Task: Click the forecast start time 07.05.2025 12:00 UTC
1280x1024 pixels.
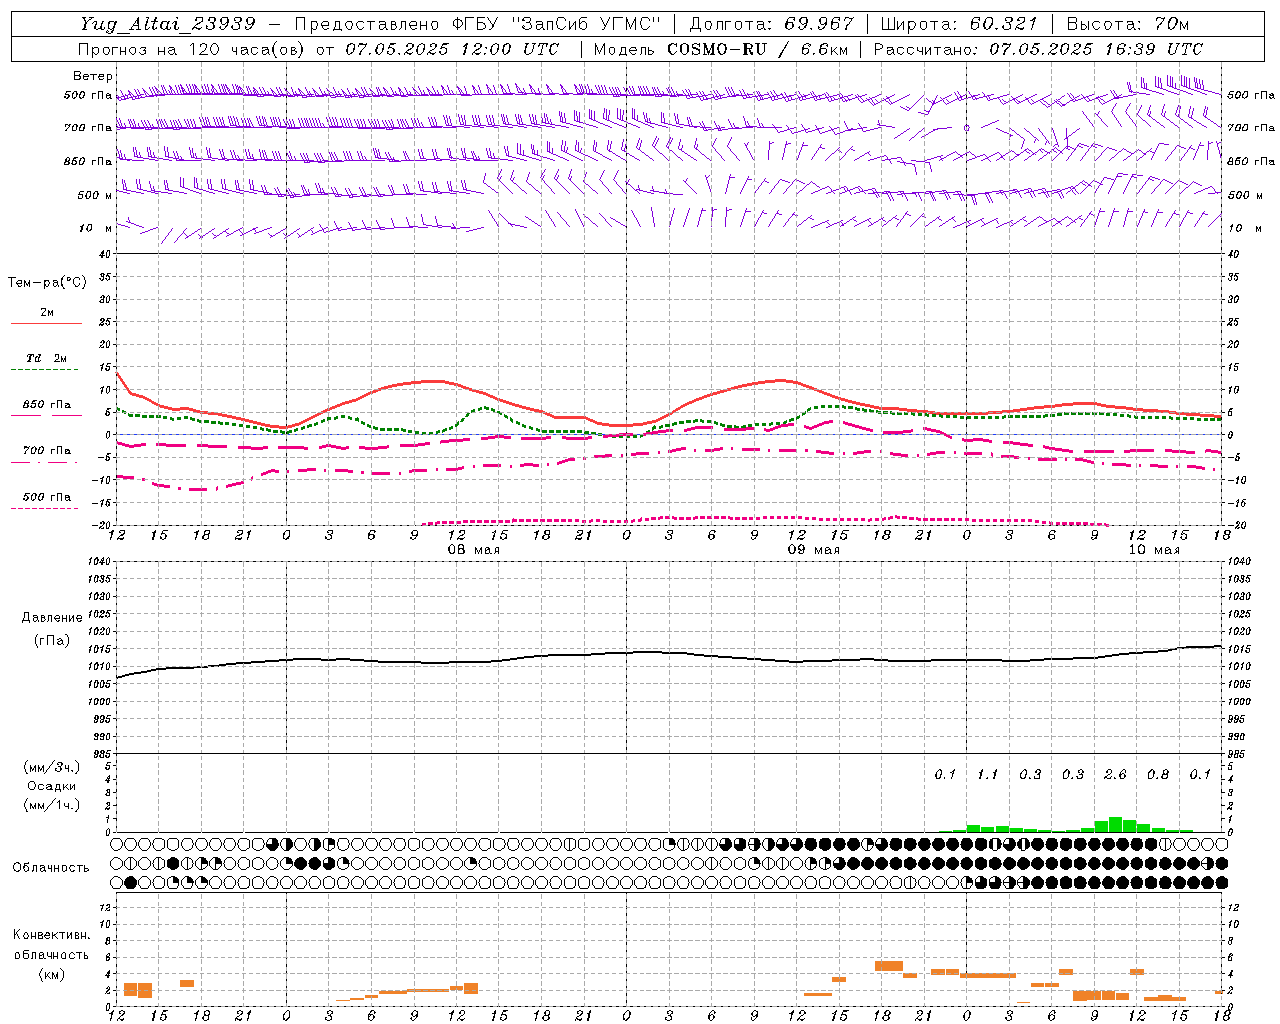Action: [452, 49]
